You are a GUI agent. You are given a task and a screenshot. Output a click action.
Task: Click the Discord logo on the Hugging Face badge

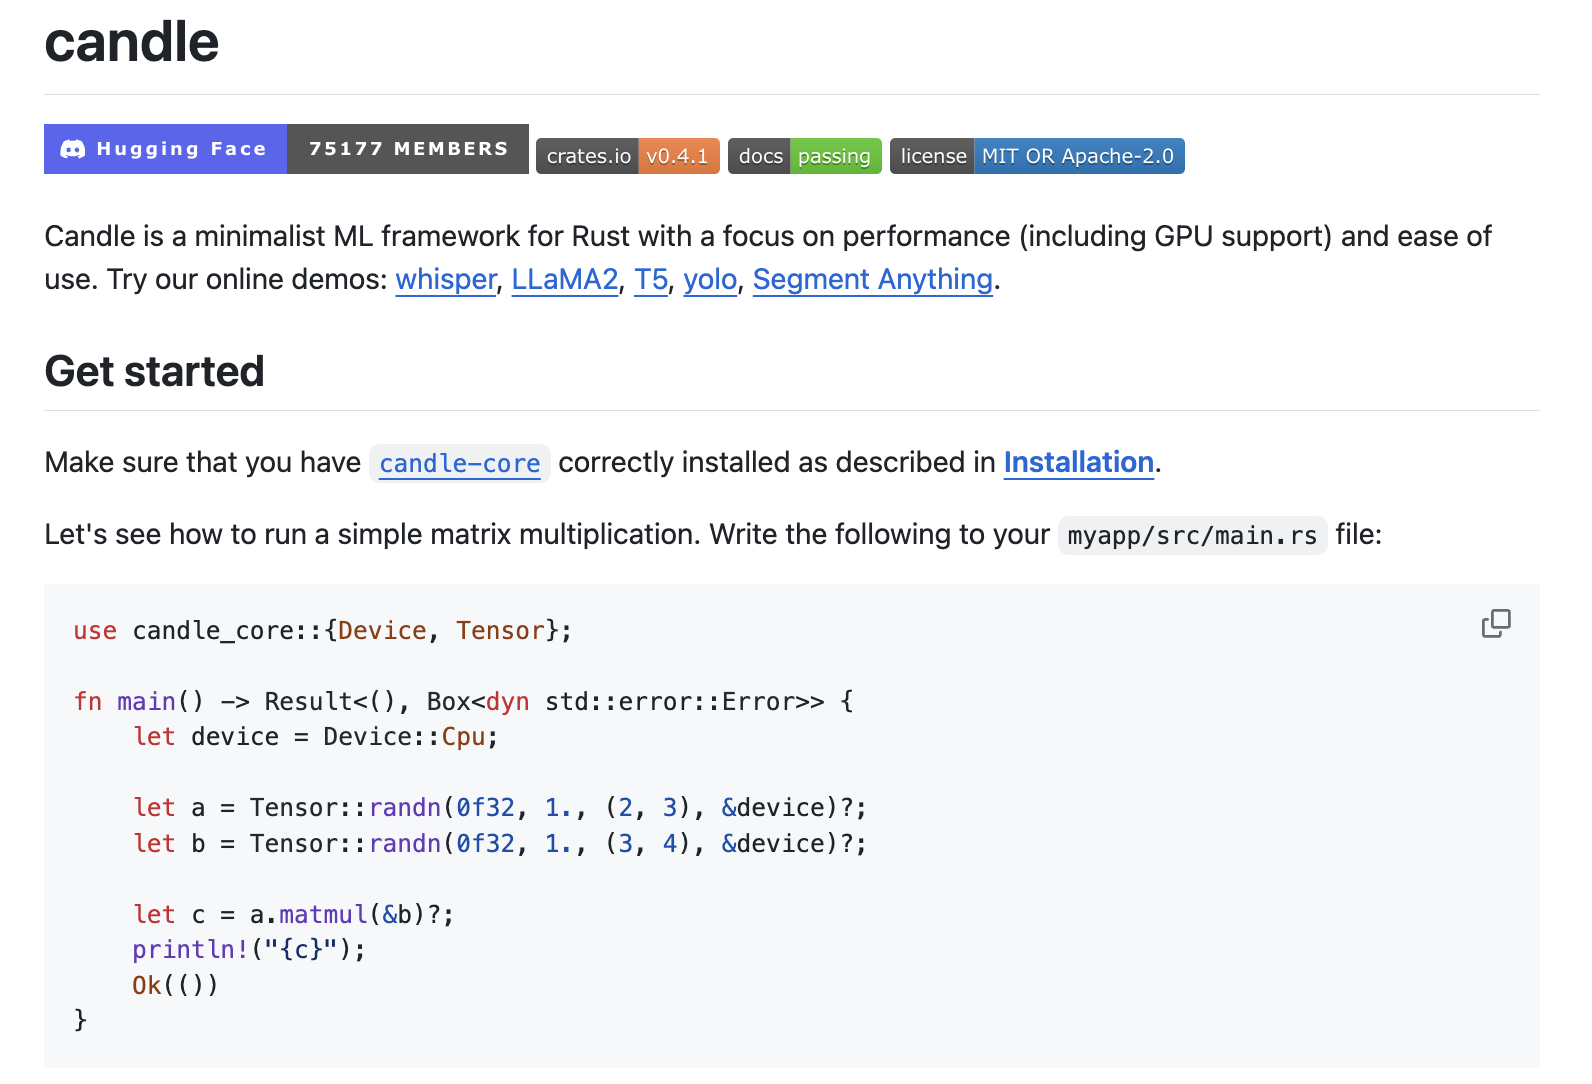pyautogui.click(x=71, y=148)
